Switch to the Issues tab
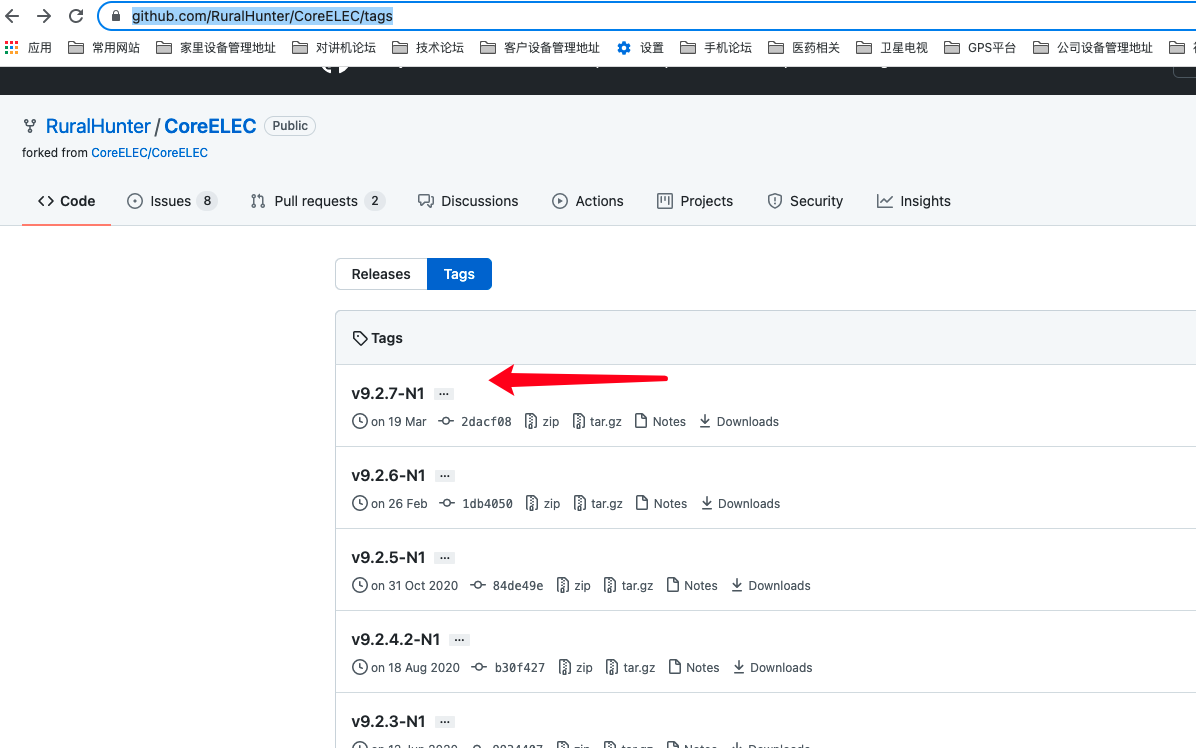The width and height of the screenshot is (1196, 748). 172,201
